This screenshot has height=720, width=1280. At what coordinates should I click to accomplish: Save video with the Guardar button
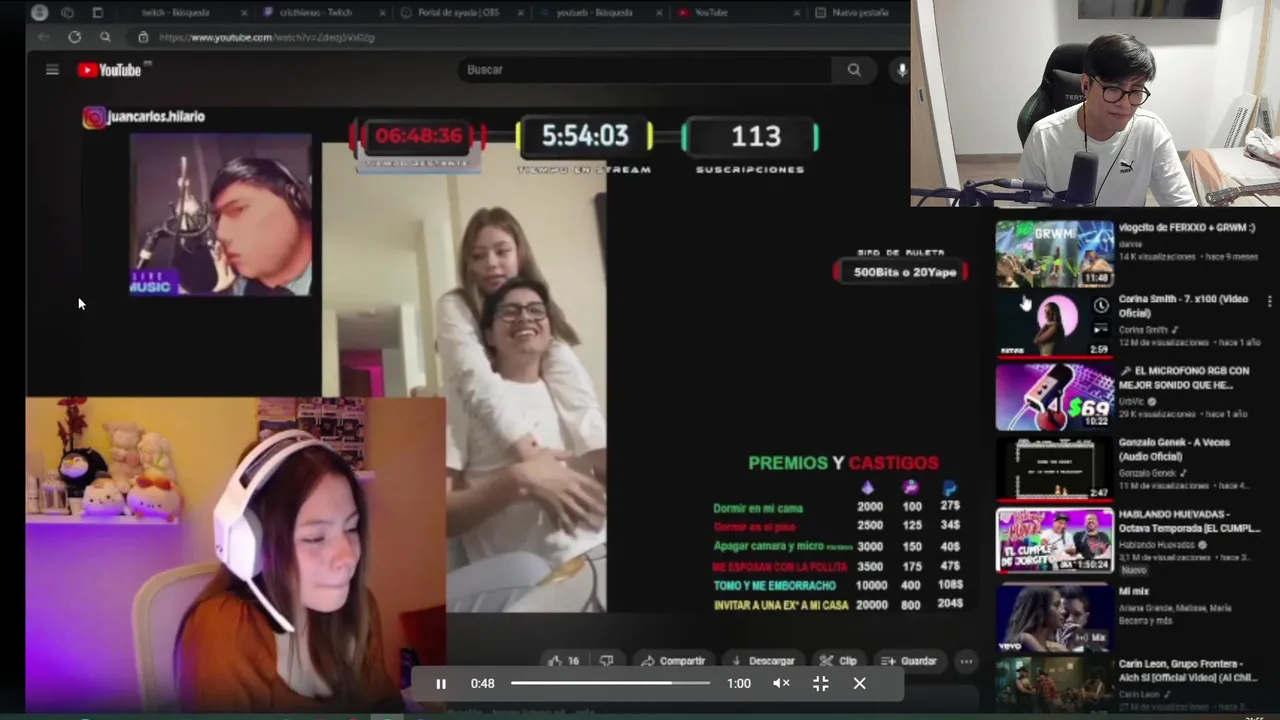909,661
